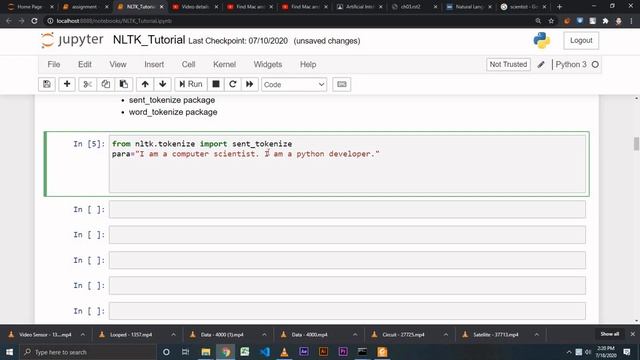Click inside the In [5] code cell
This screenshot has height=360, width=640.
click(347, 164)
